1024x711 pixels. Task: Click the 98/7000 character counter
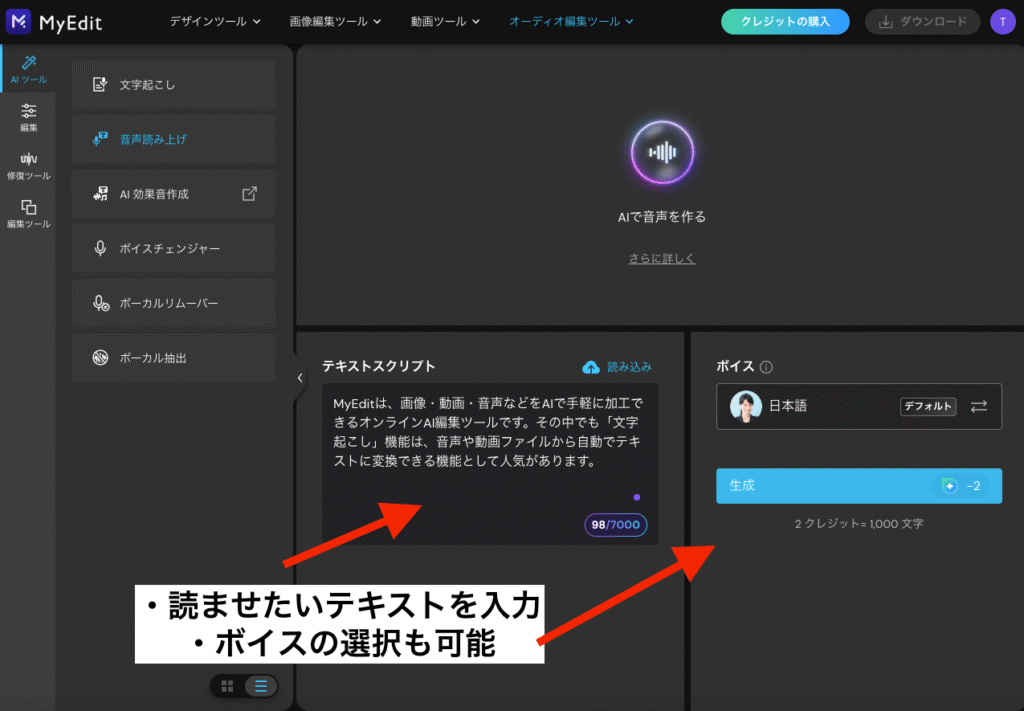(x=615, y=525)
